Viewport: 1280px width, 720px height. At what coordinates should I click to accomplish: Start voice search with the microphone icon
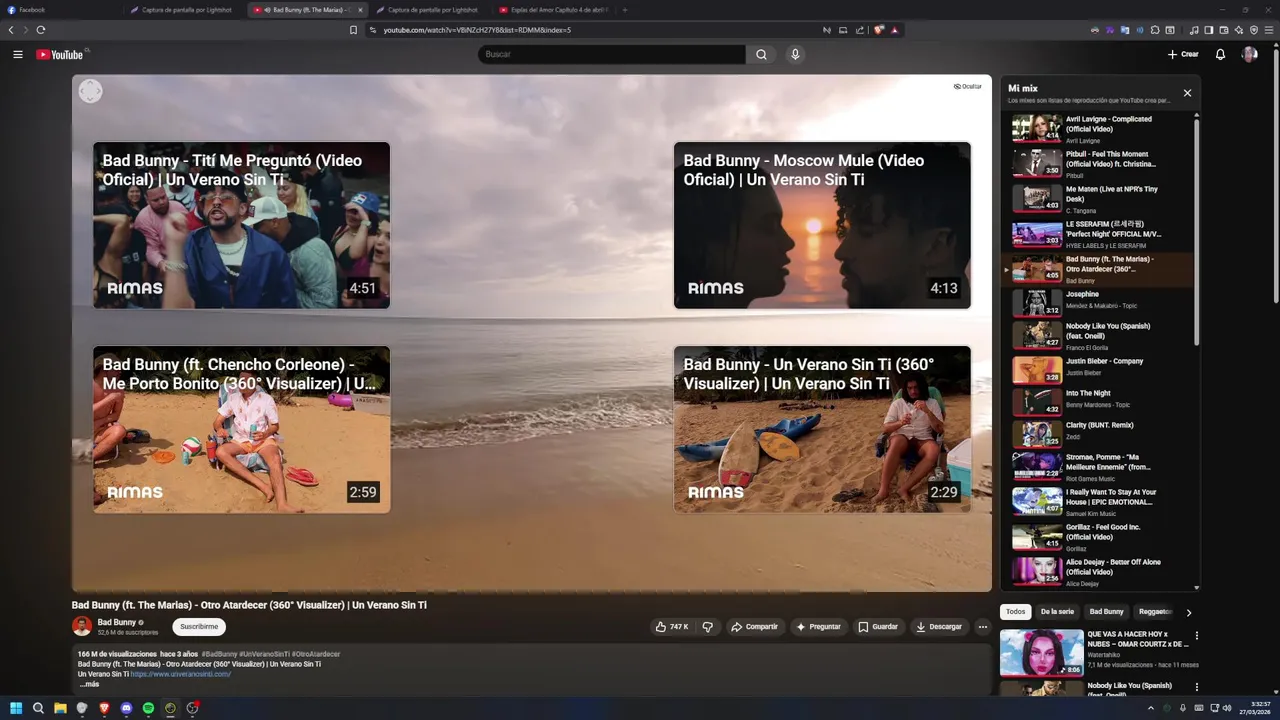[x=795, y=54]
